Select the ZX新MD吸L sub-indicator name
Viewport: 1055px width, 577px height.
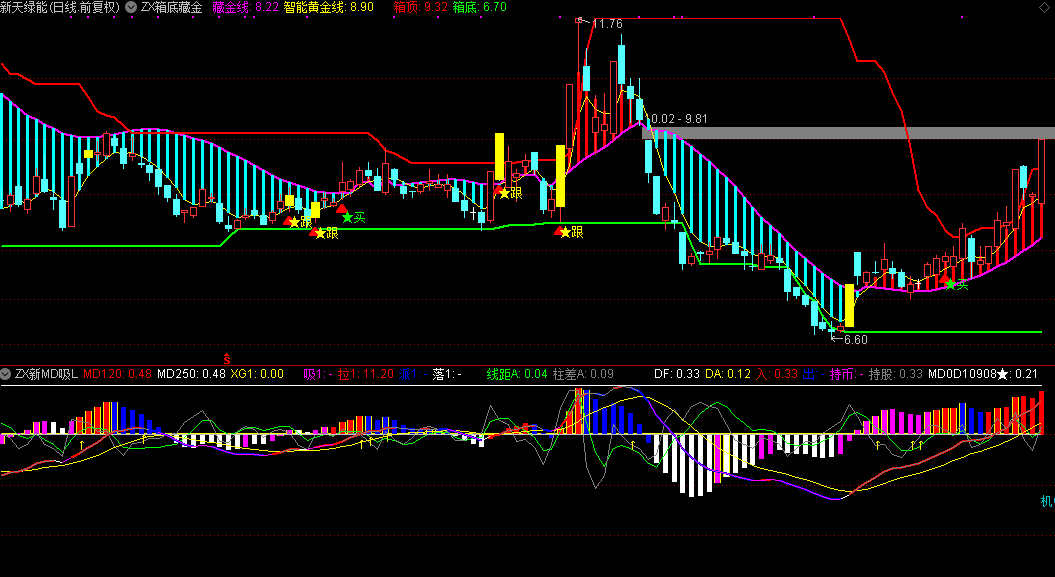46,374
